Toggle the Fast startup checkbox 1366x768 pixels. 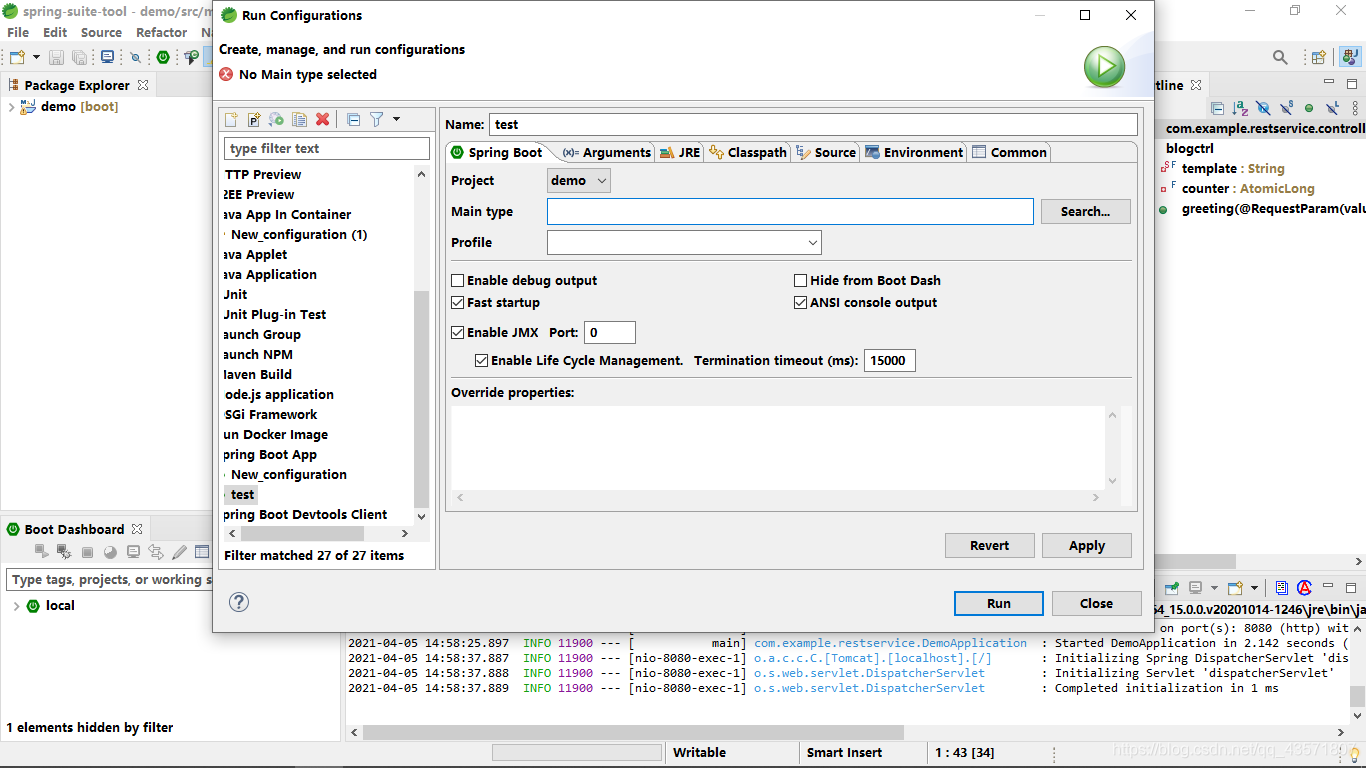(x=458, y=303)
